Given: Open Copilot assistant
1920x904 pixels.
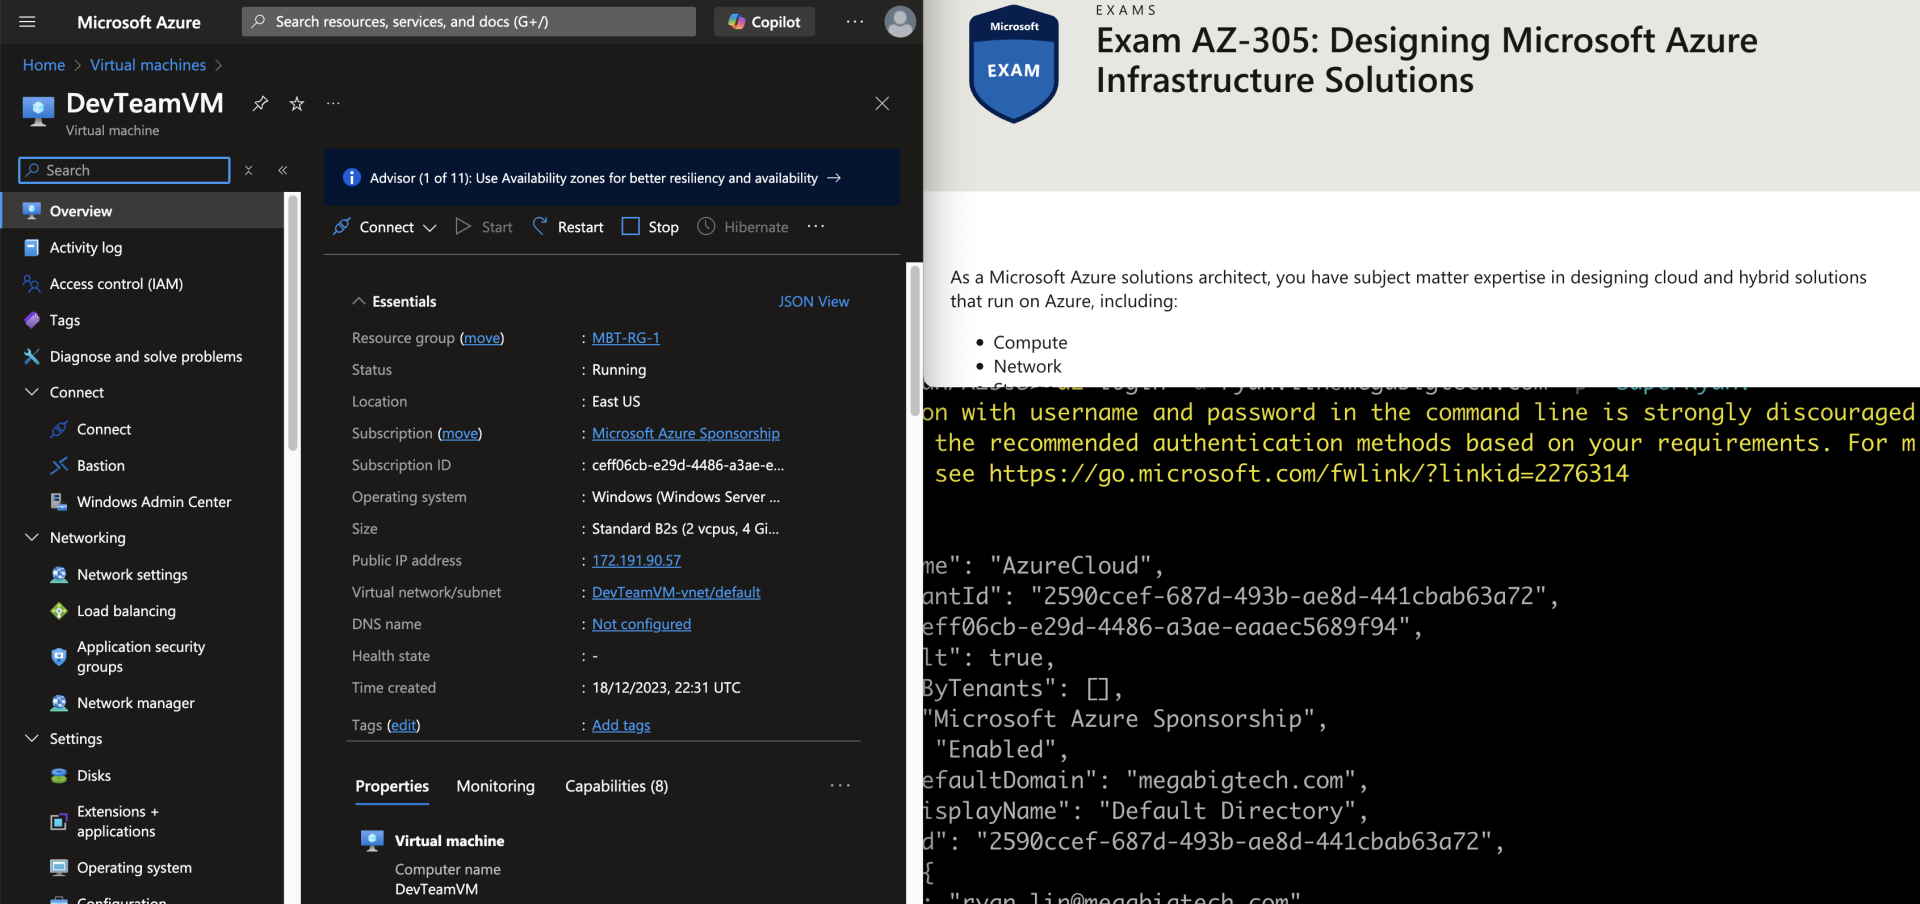Looking at the screenshot, I should [764, 22].
